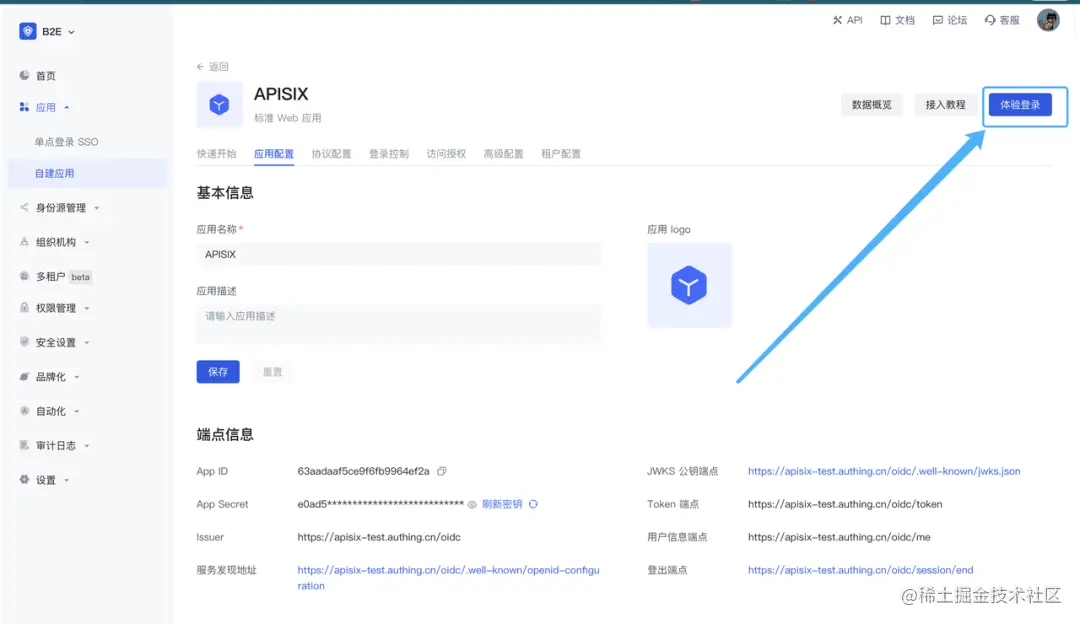Go back with the 返回 link
Image resolution: width=1080 pixels, height=624 pixels.
[212, 67]
